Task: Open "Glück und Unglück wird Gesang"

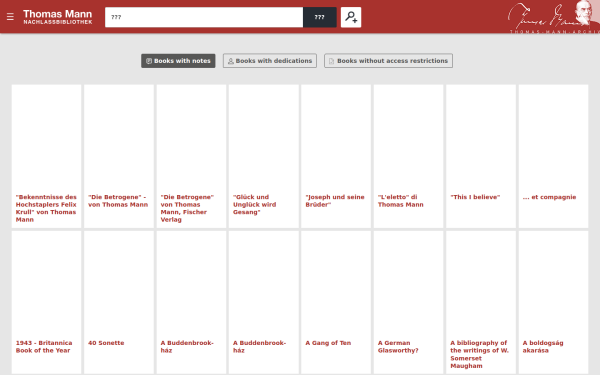Action: [x=254, y=204]
